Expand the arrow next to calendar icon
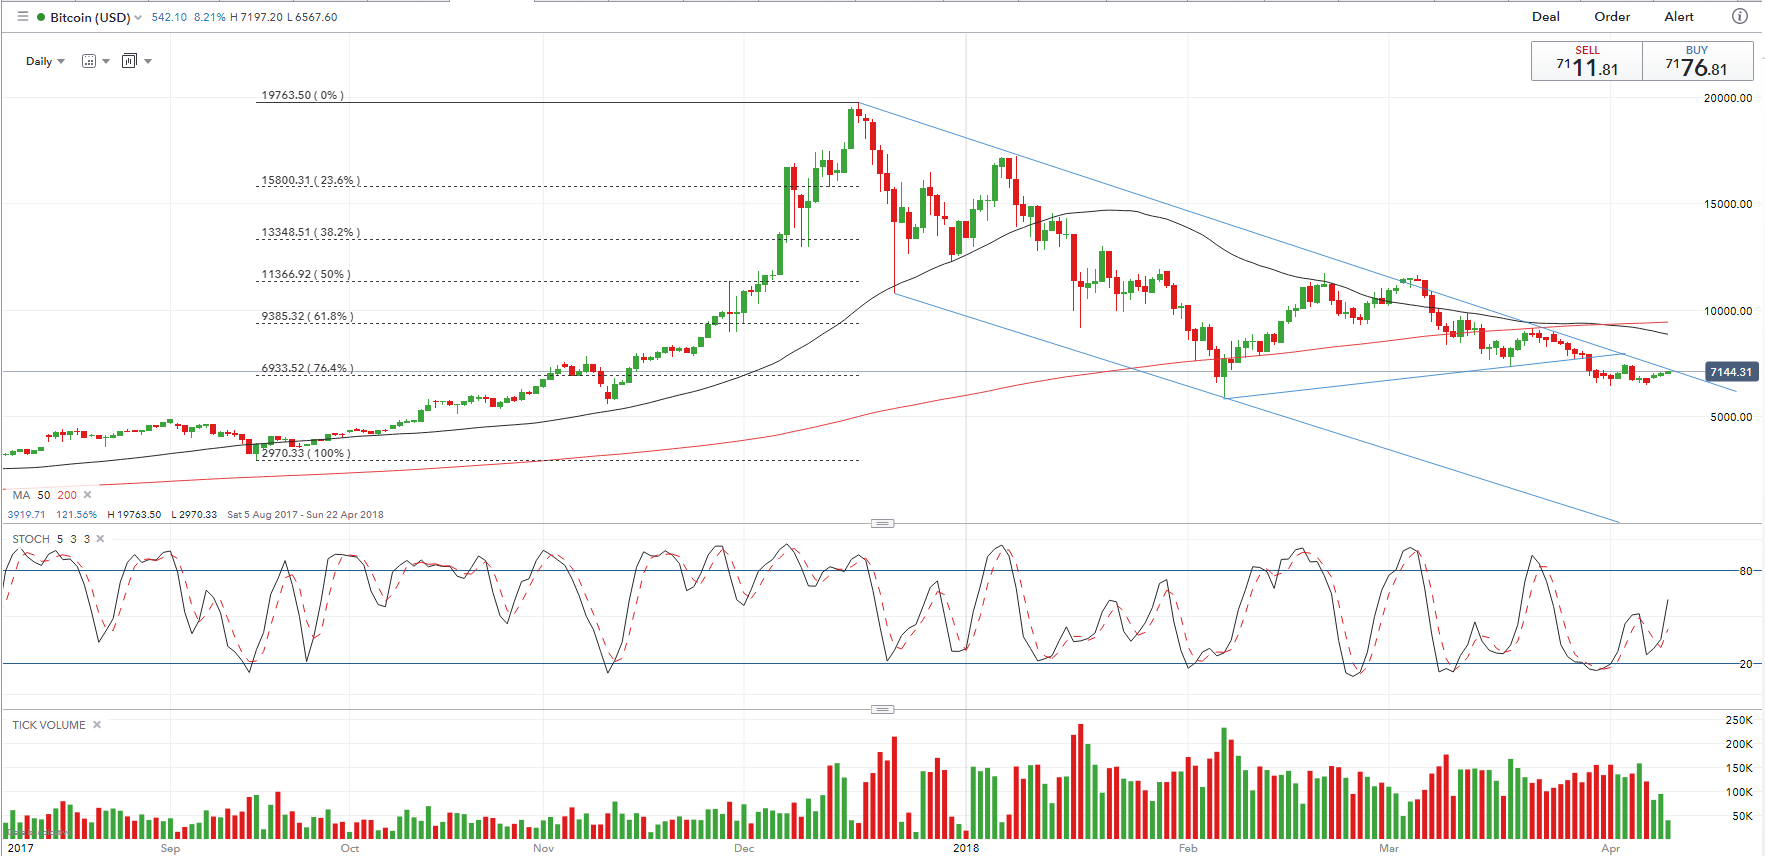The width and height of the screenshot is (1765, 856). (x=106, y=61)
